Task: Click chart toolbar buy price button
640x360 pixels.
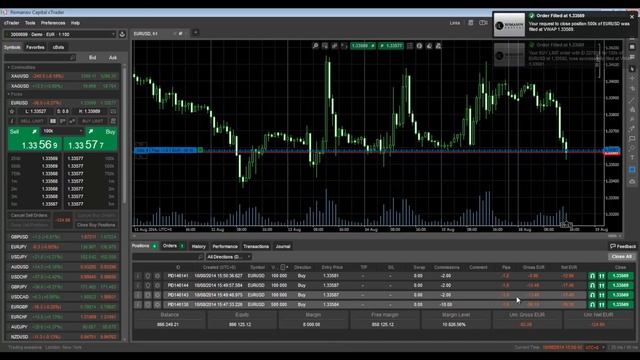Action: (391, 46)
